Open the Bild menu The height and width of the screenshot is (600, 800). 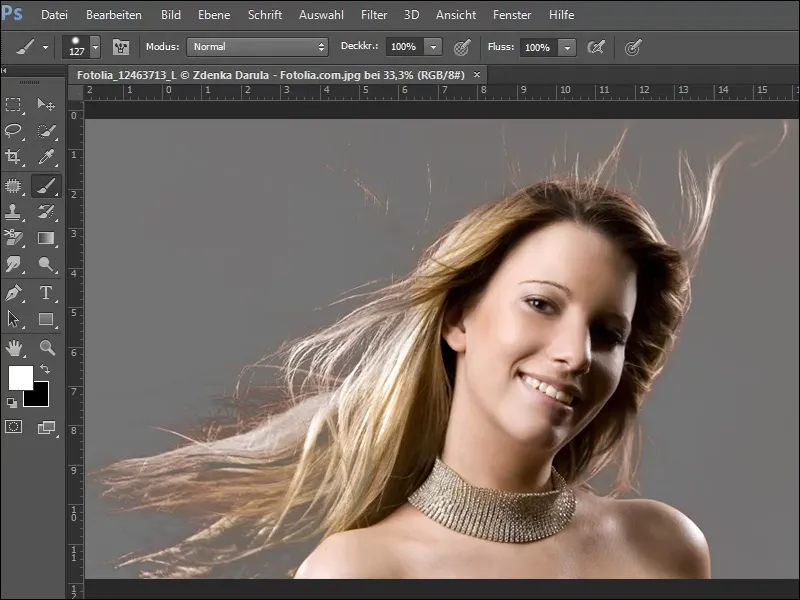pos(171,15)
